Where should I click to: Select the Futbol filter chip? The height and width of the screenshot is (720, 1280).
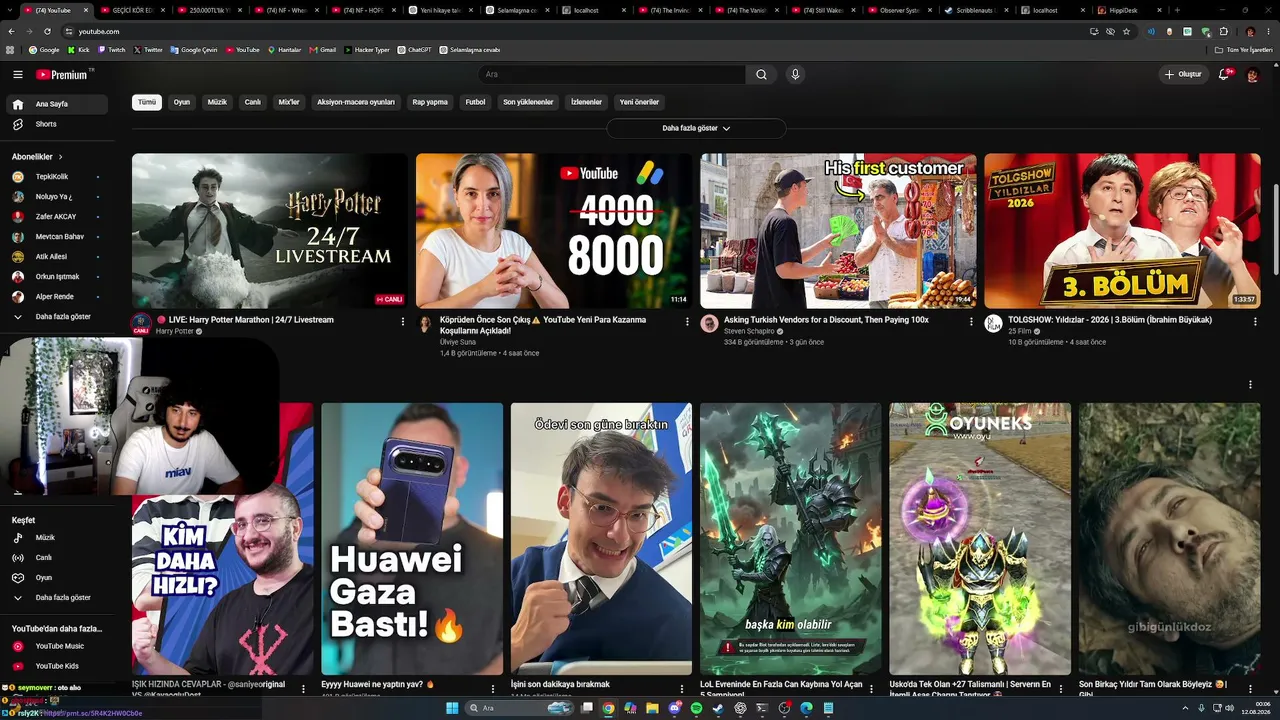click(x=475, y=102)
